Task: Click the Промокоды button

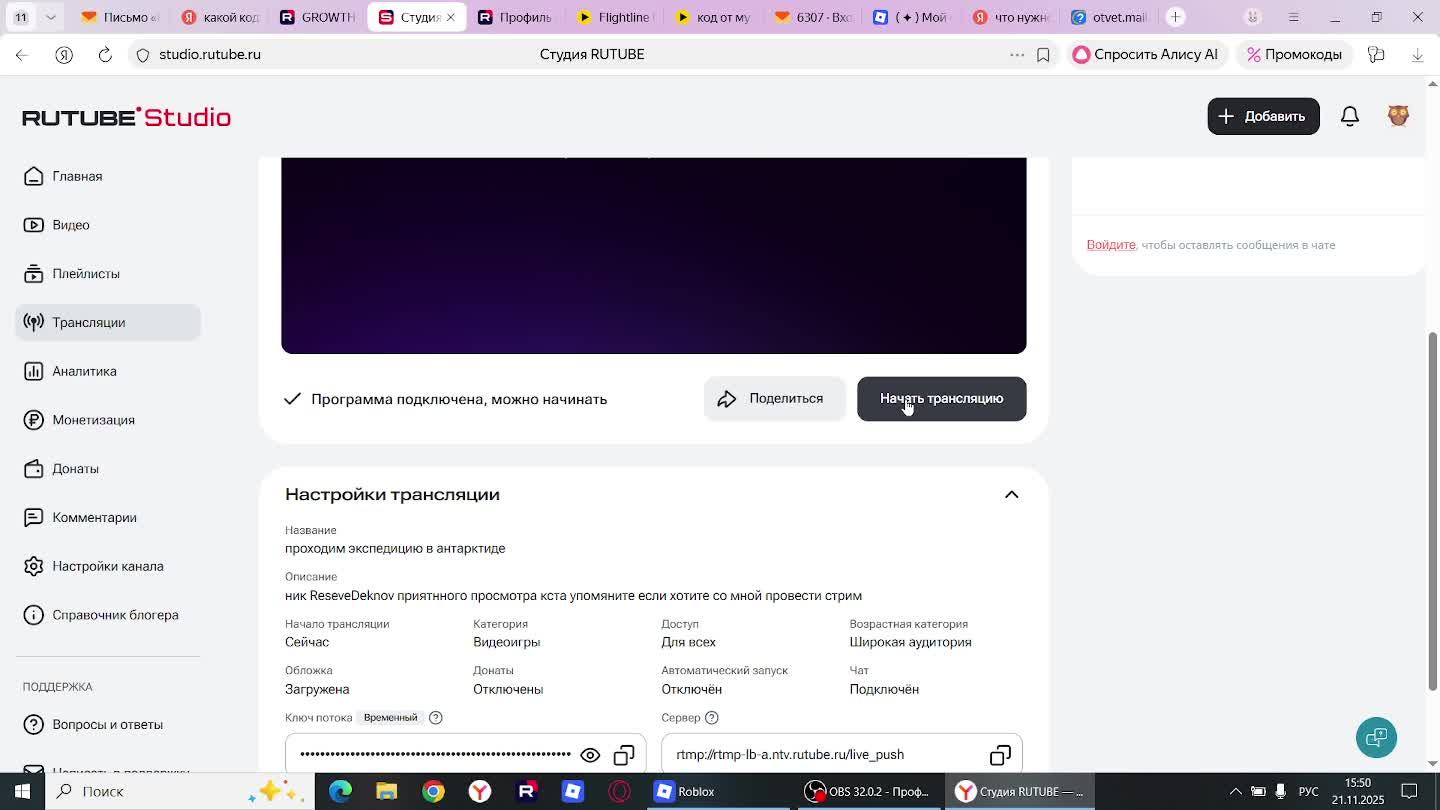Action: tap(1293, 54)
